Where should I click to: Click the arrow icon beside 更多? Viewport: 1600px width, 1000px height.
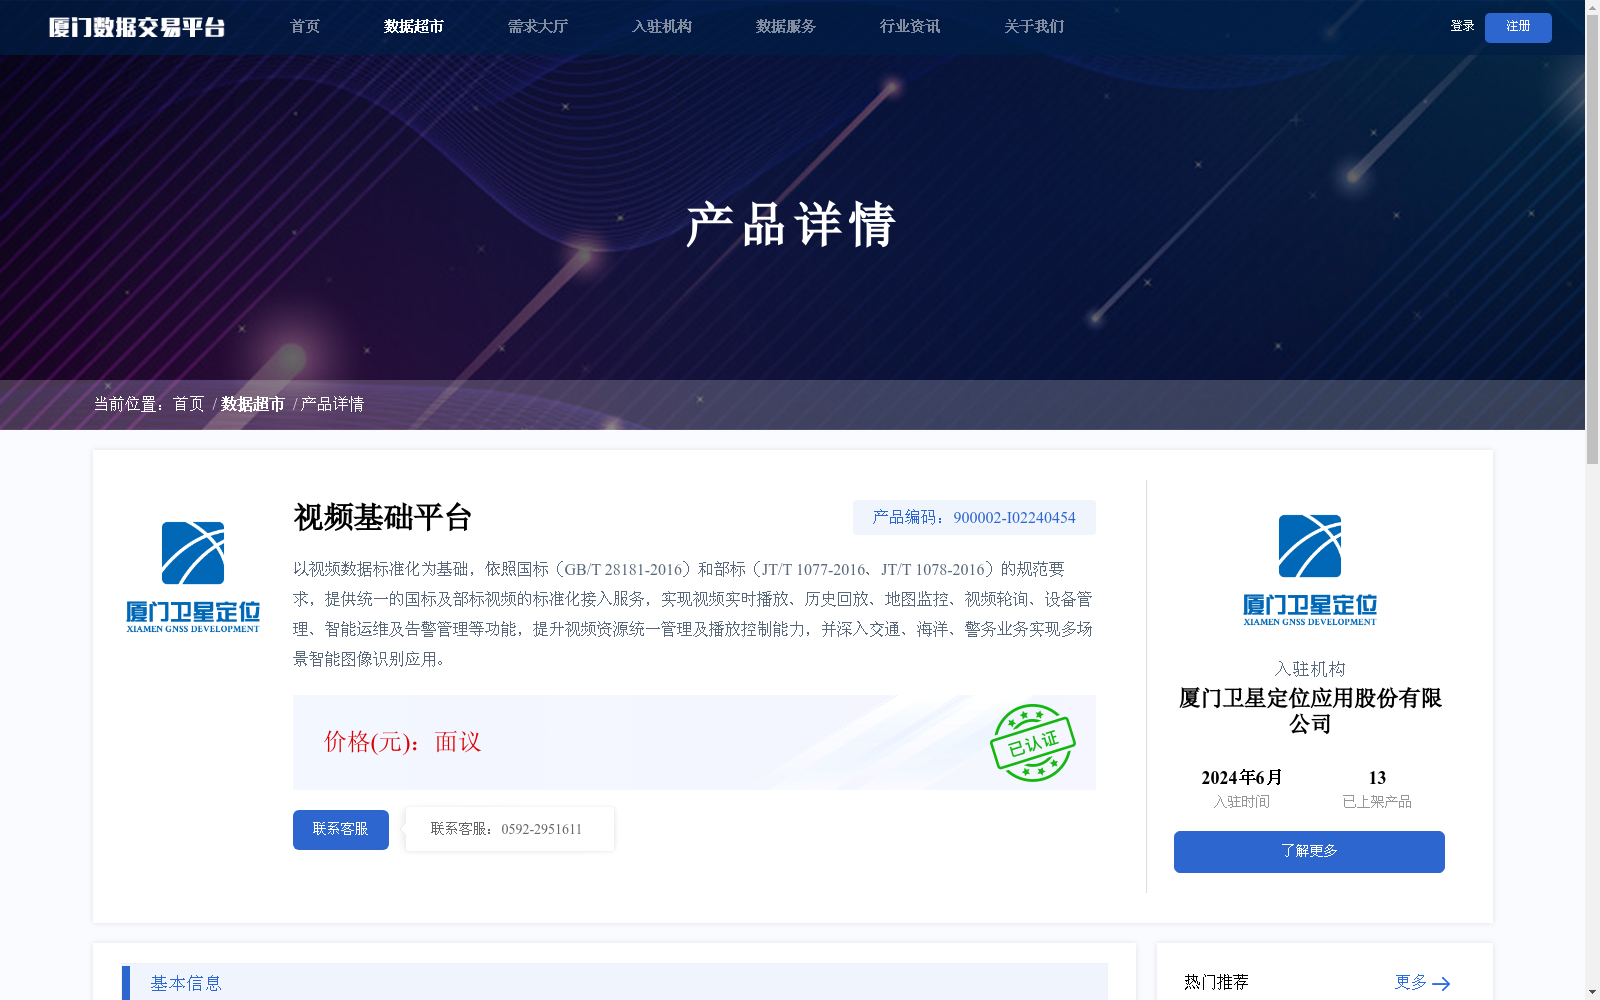(1441, 984)
